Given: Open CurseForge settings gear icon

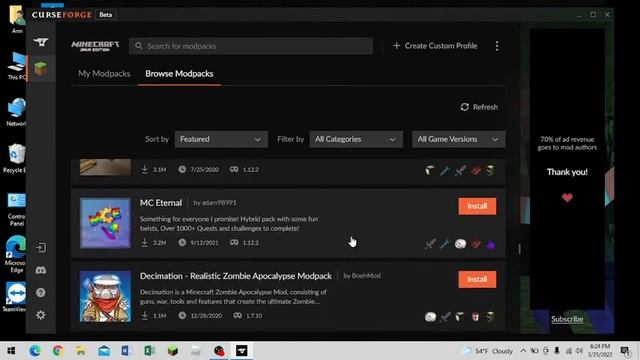Looking at the screenshot, I should pyautogui.click(x=41, y=315).
